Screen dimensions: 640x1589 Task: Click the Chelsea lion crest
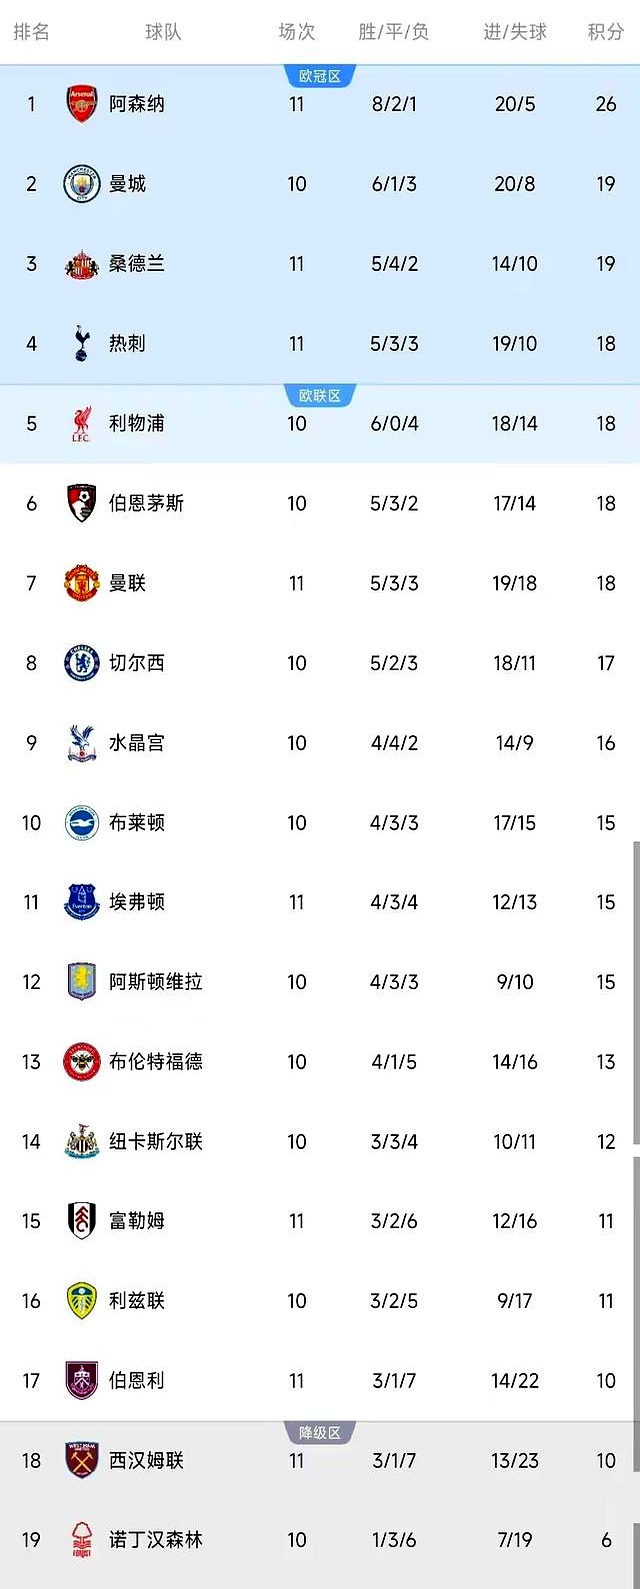(x=80, y=663)
